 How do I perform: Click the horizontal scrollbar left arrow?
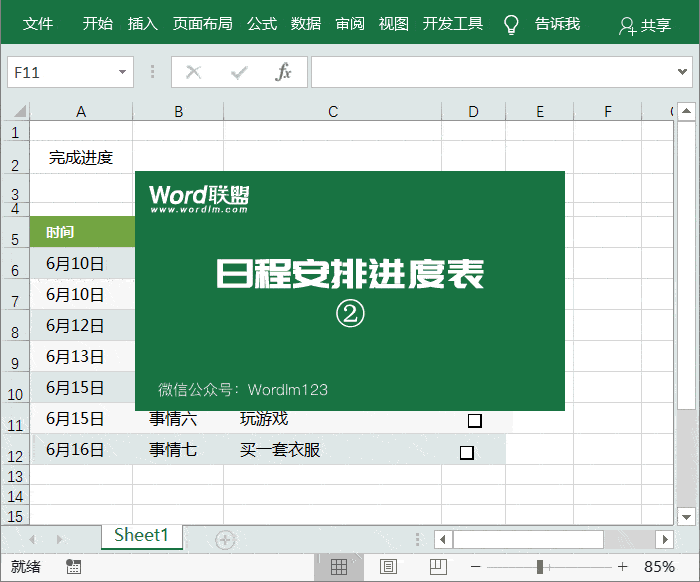(x=443, y=539)
